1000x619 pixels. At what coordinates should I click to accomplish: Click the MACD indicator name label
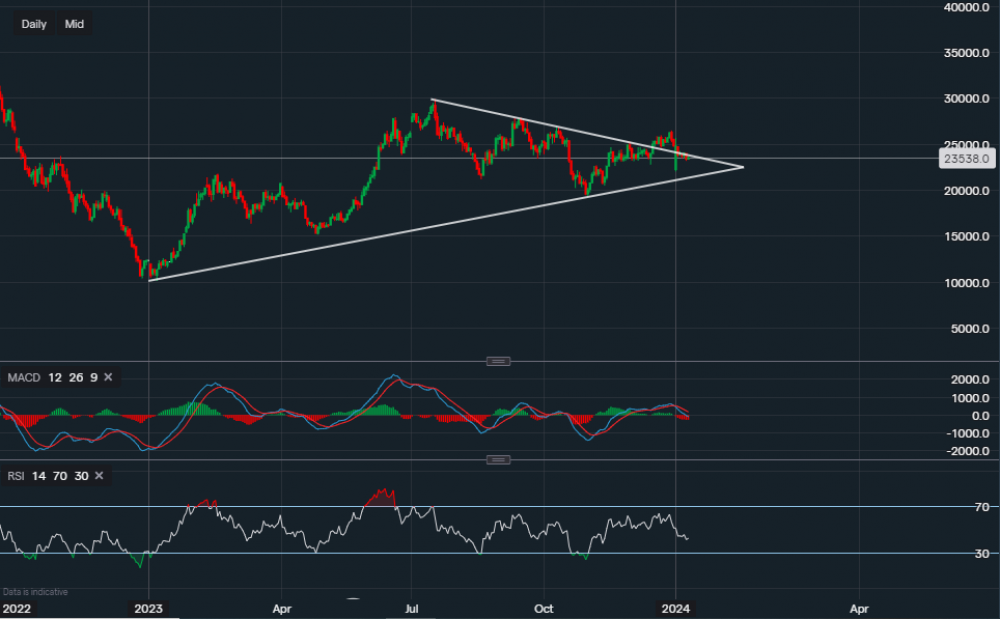point(23,377)
